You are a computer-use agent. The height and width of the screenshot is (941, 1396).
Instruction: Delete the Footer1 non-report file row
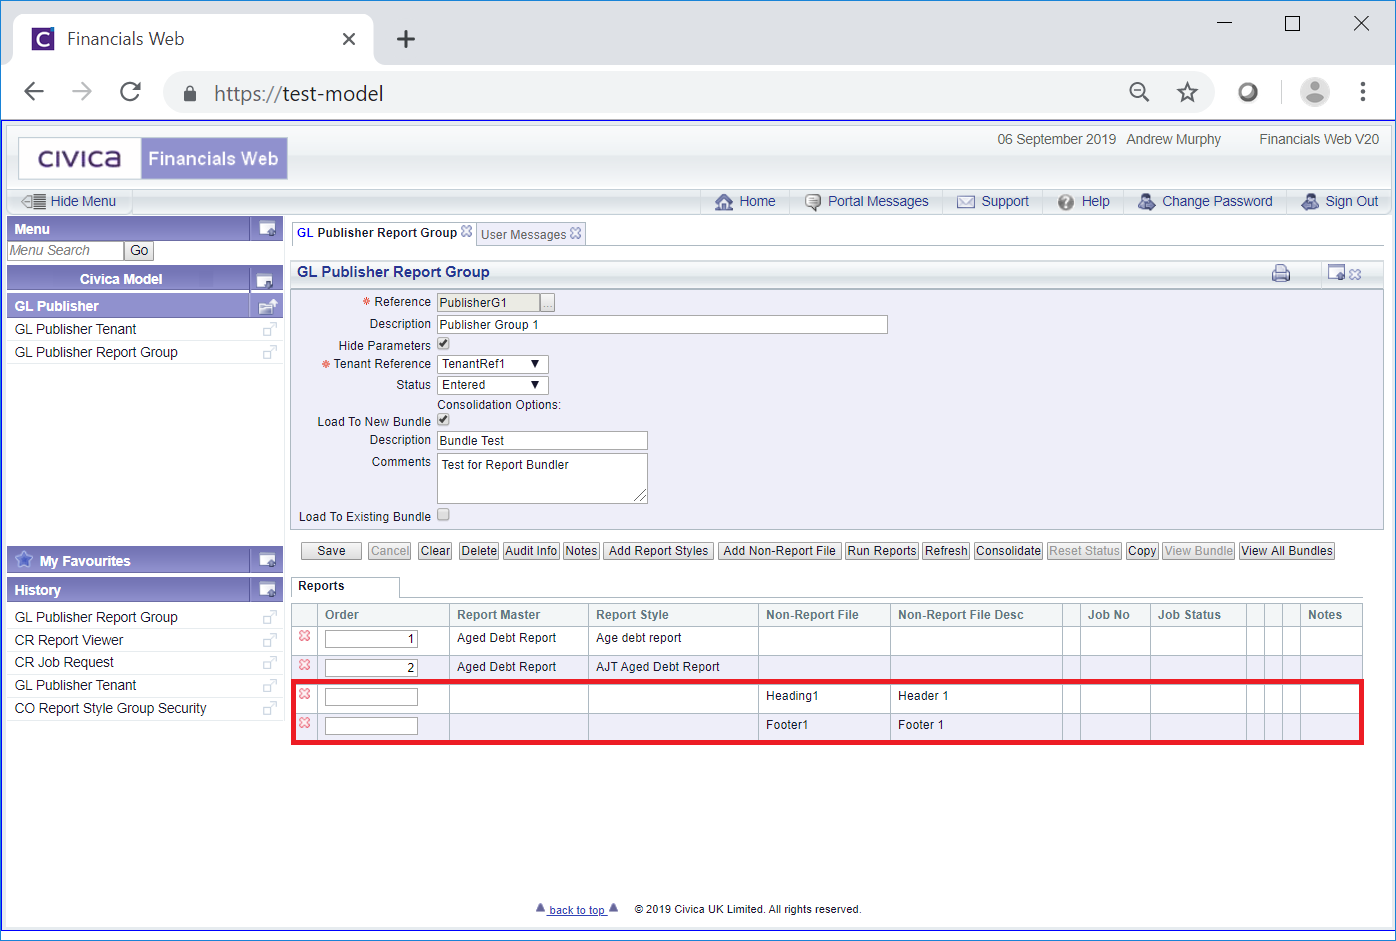305,723
